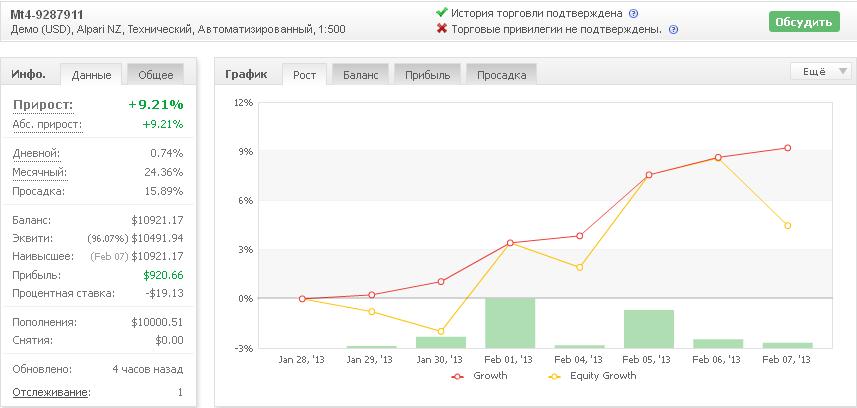Click Feb 07 yellow equity data point
The image size is (857, 408).
click(788, 225)
